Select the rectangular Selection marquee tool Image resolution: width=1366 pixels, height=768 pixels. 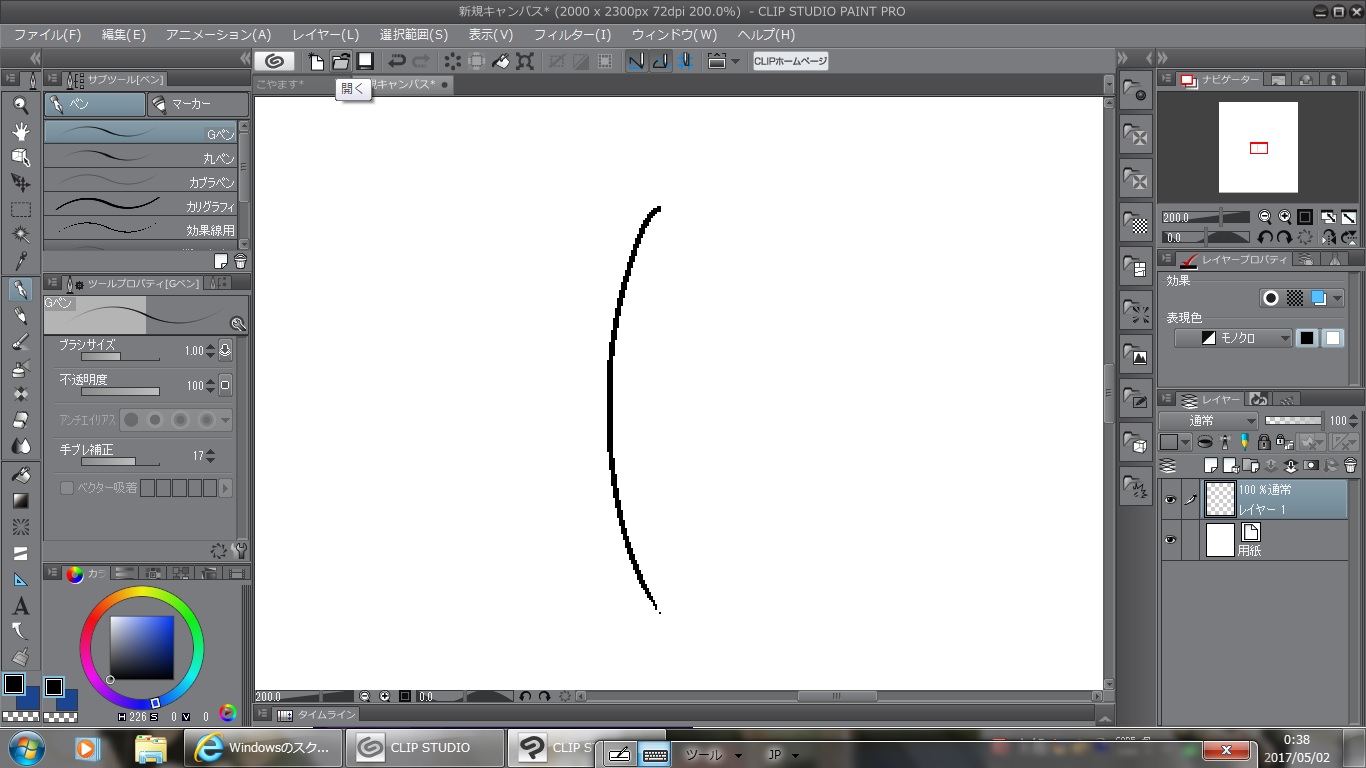point(20,209)
